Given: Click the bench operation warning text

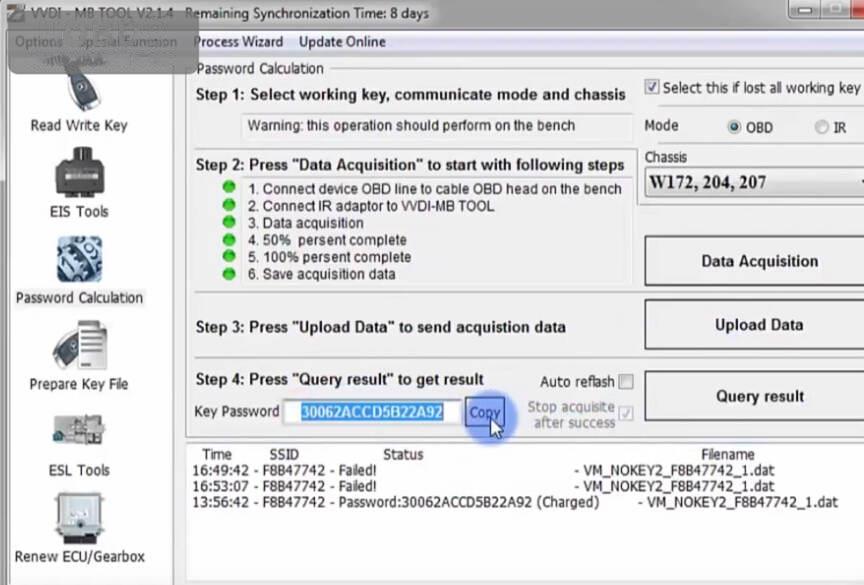Looking at the screenshot, I should [411, 126].
